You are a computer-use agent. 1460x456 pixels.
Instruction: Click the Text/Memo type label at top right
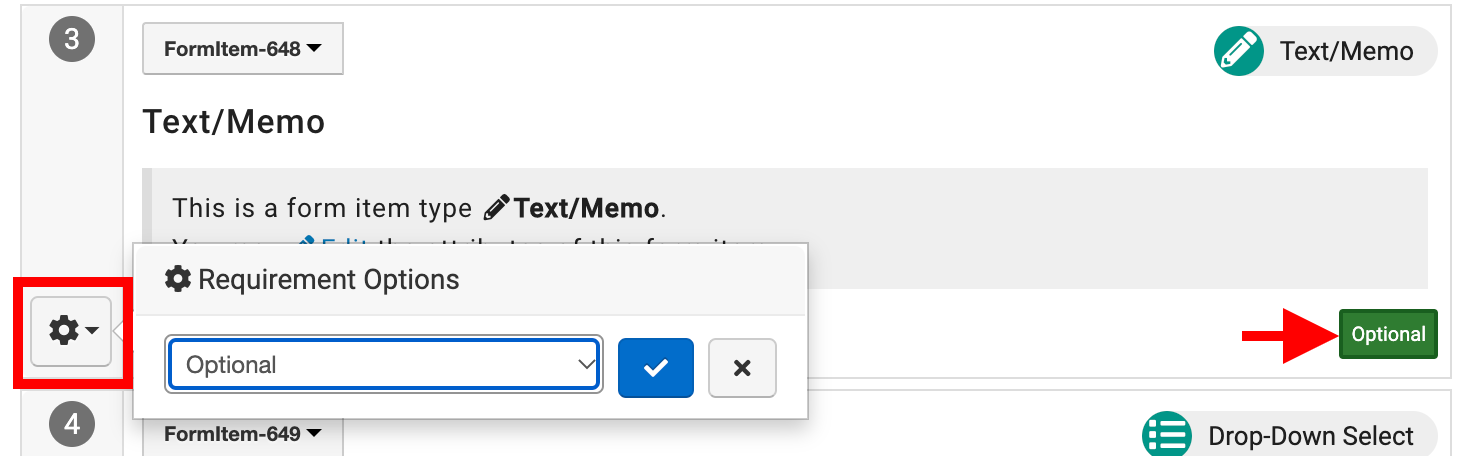click(x=1346, y=52)
